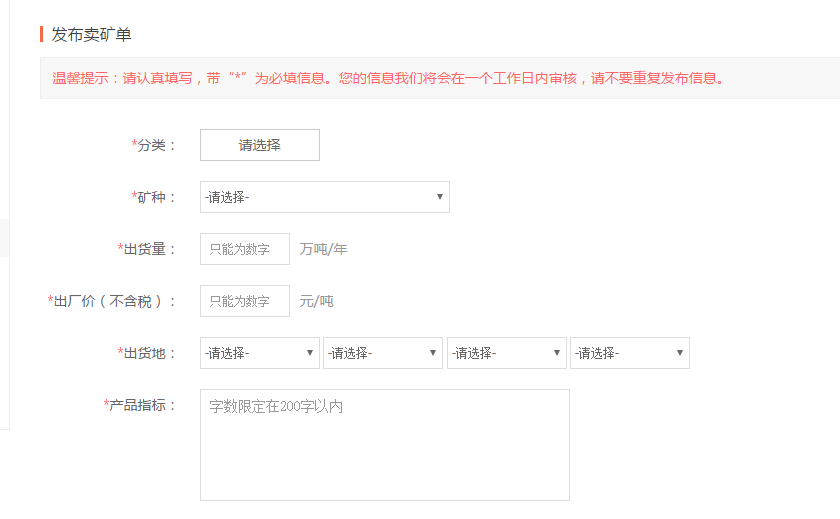
Task: Open the 矿种 dropdown list
Action: pyautogui.click(x=324, y=197)
